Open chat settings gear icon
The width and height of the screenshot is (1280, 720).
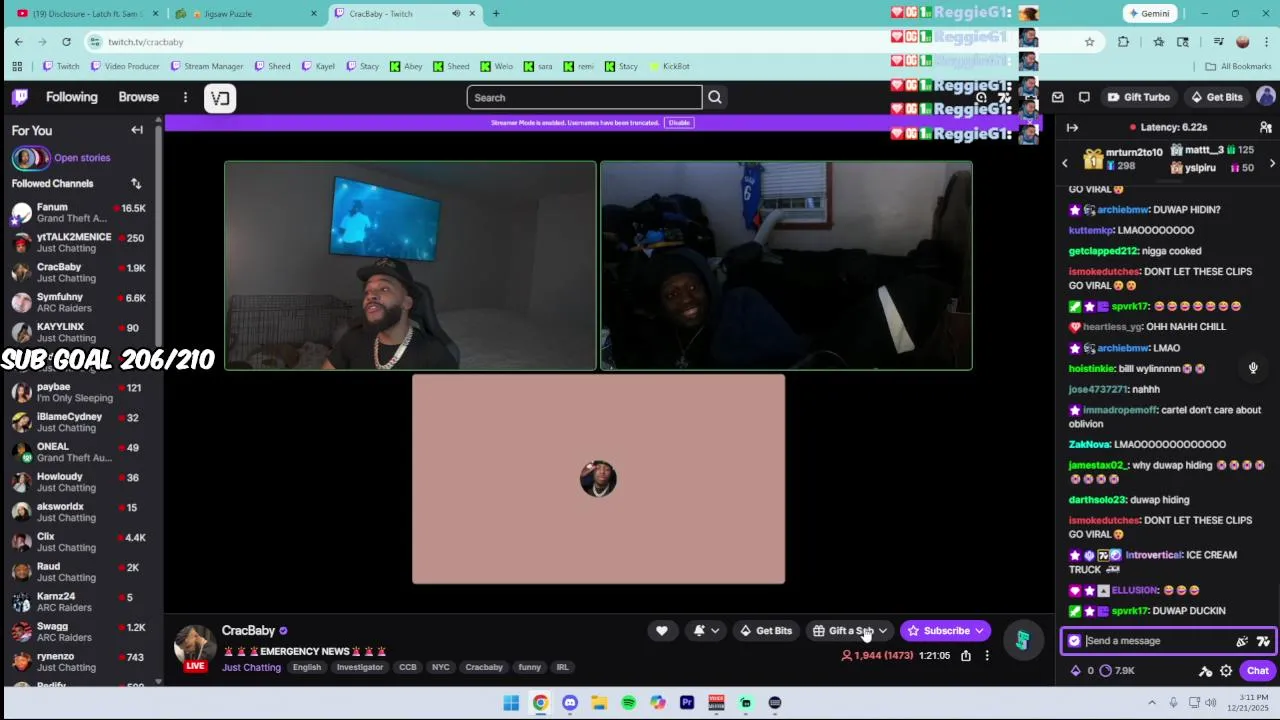[x=1226, y=671]
